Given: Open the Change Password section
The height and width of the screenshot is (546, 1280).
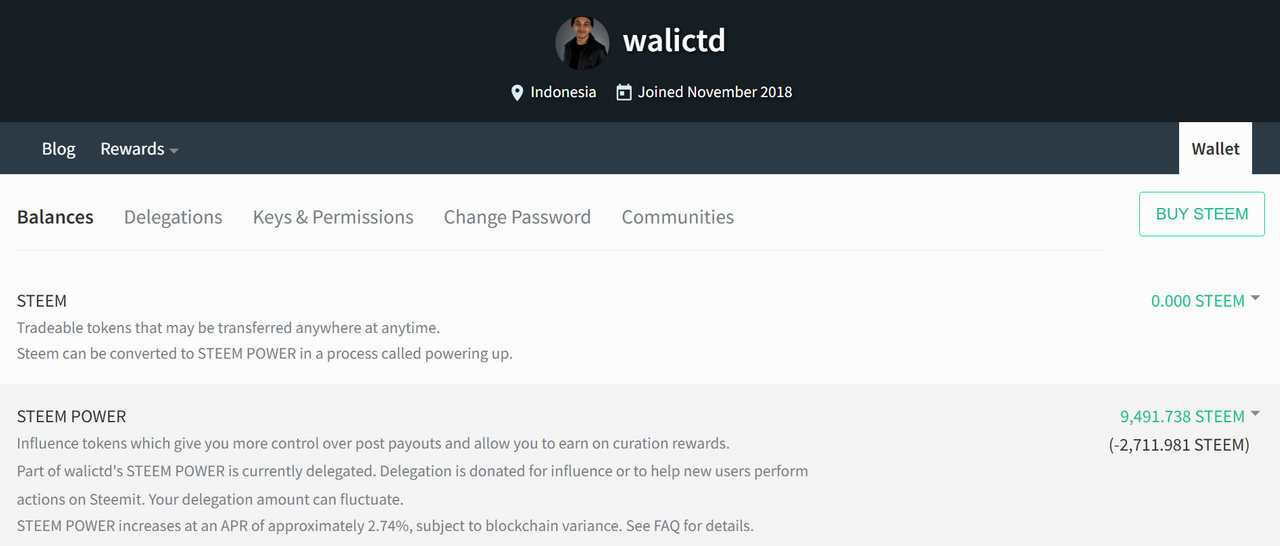Looking at the screenshot, I should pyautogui.click(x=517, y=217).
